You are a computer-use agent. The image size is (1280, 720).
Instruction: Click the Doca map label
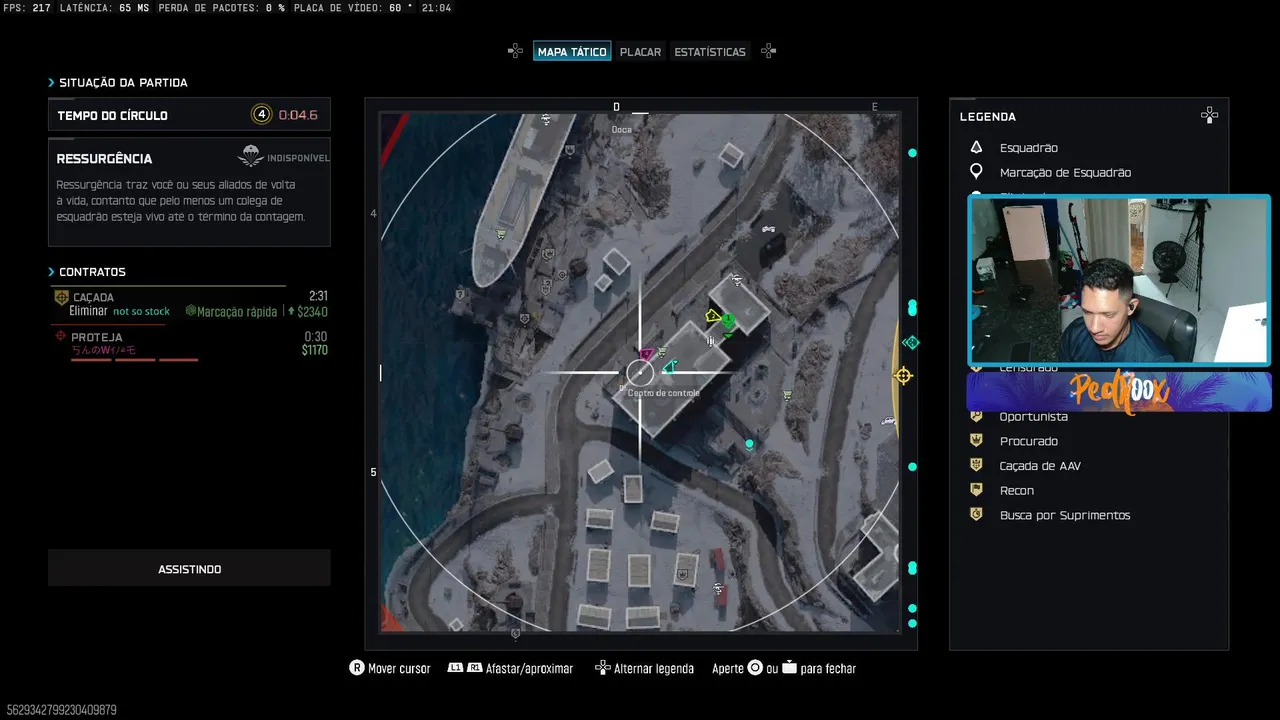pyautogui.click(x=622, y=130)
